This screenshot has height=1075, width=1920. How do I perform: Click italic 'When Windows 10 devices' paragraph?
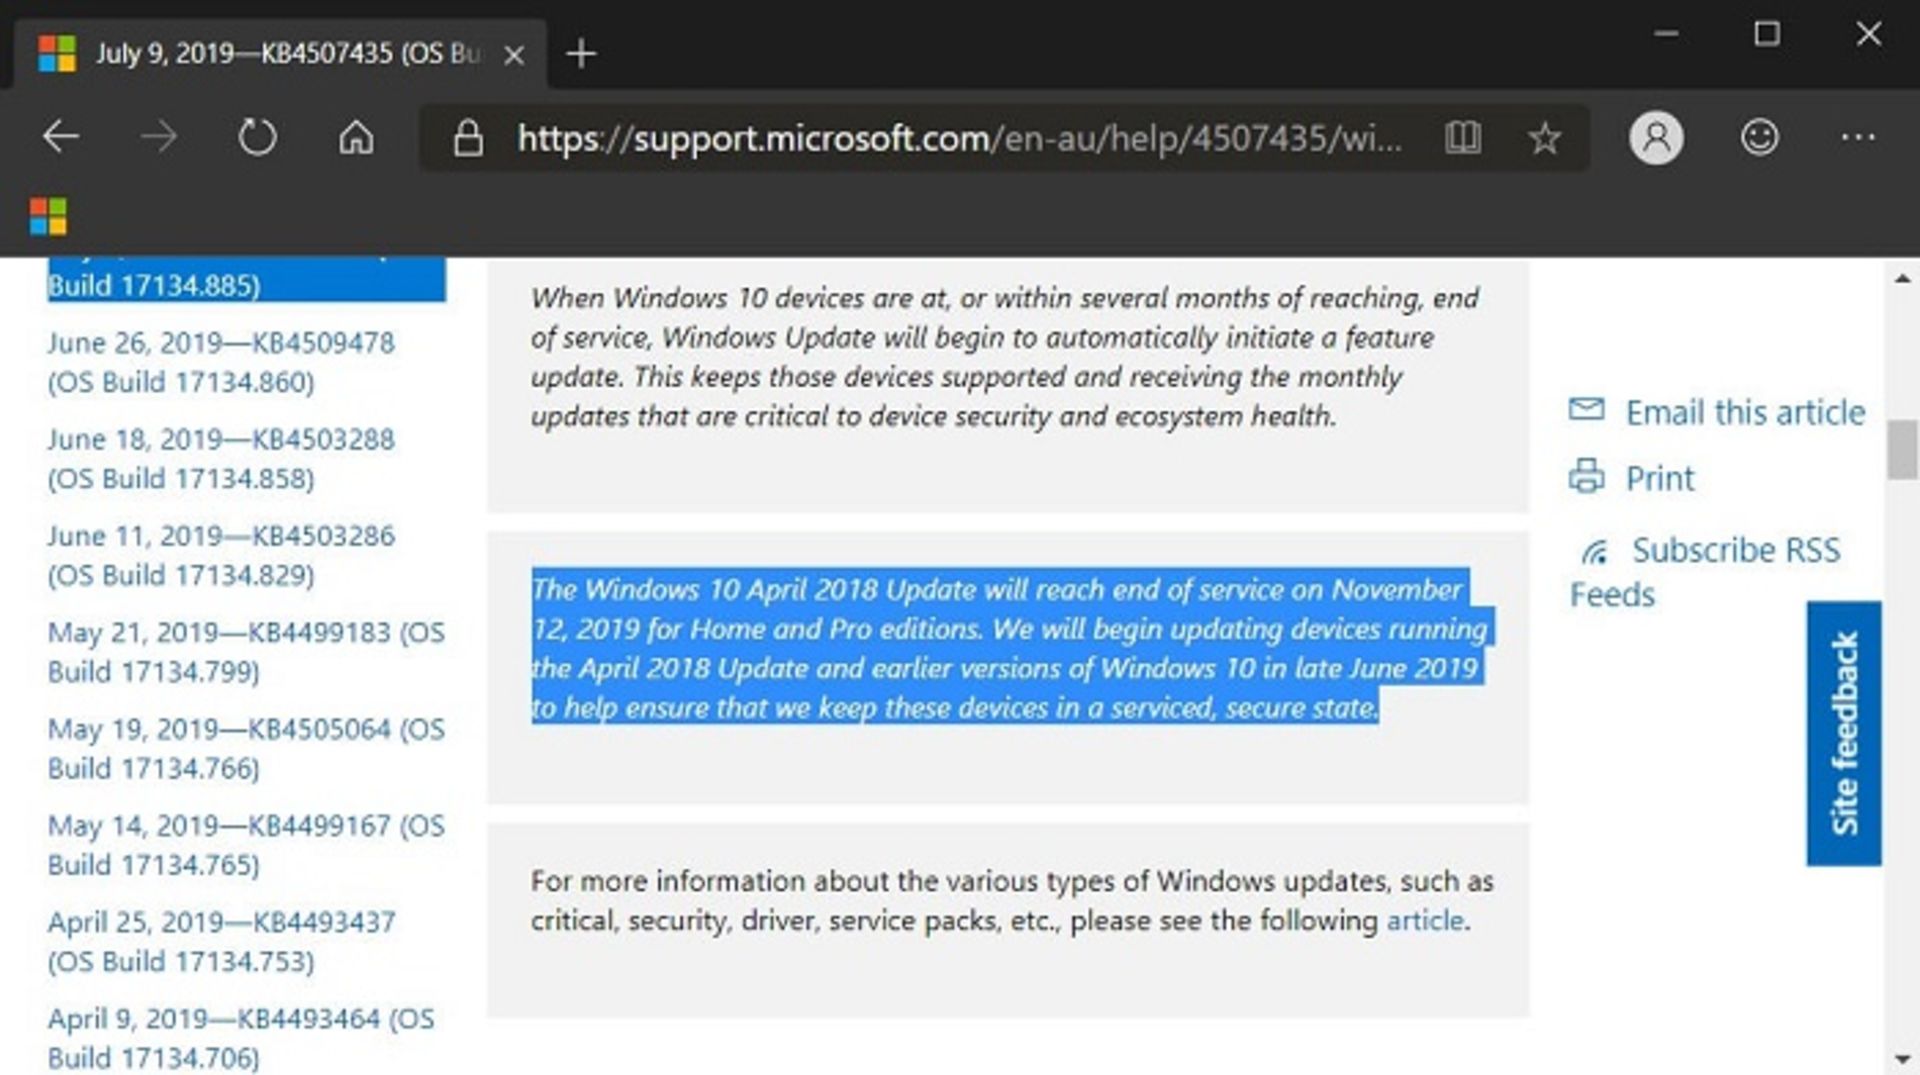click(1005, 357)
